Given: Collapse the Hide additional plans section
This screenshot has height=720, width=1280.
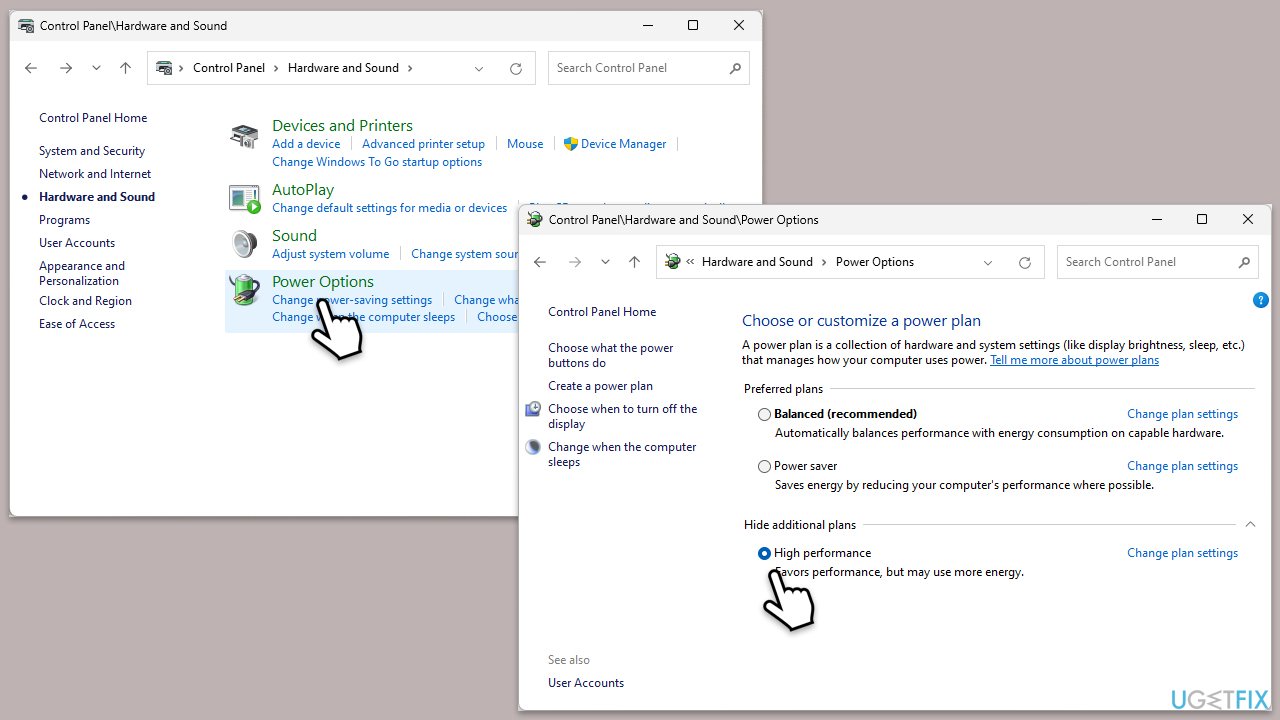Looking at the screenshot, I should [x=1249, y=524].
